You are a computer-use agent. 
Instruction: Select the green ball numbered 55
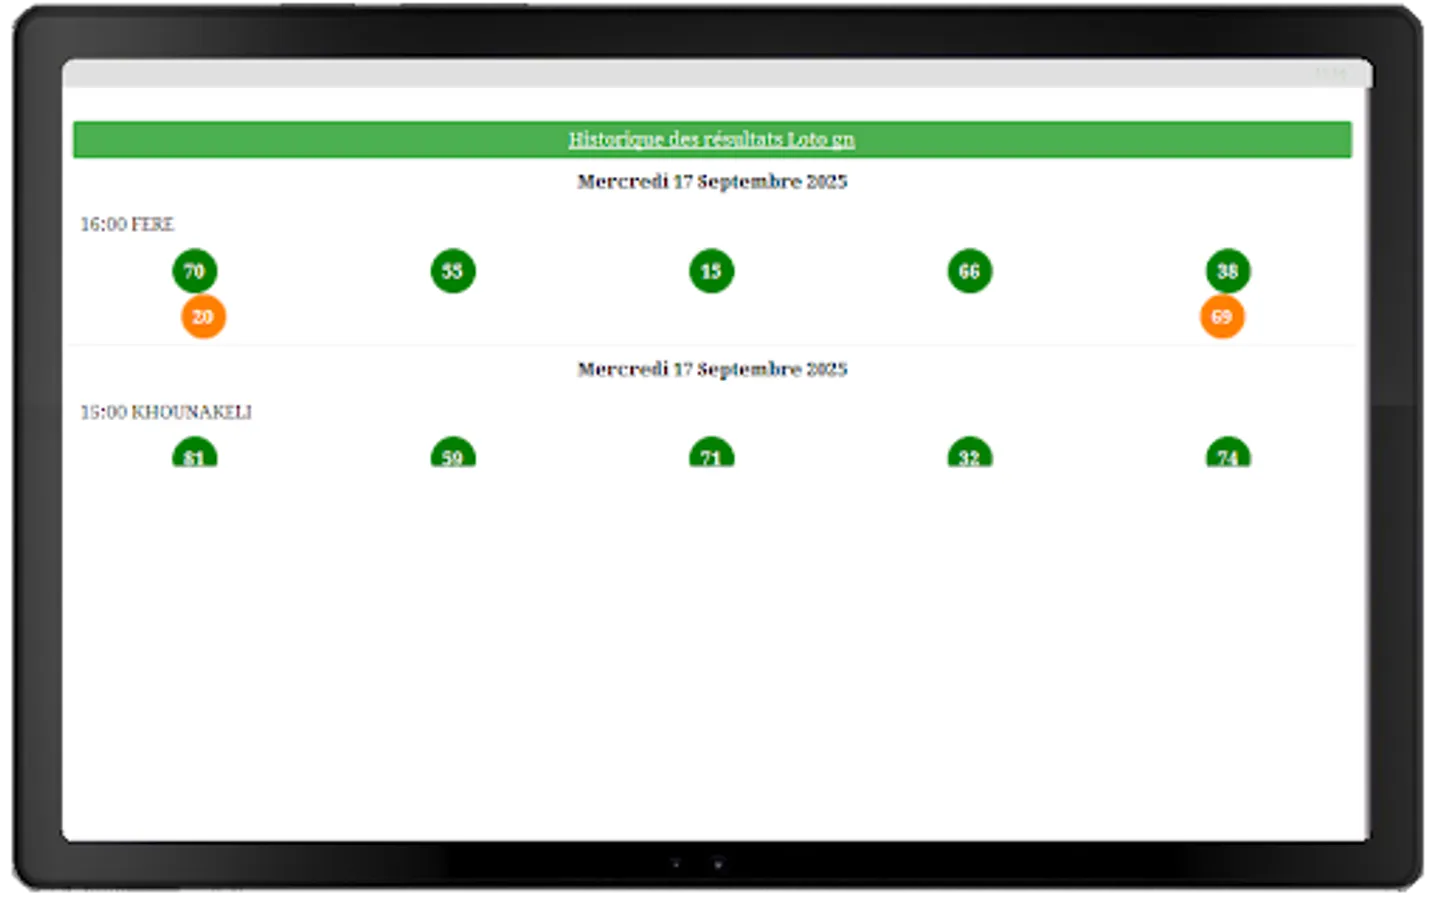click(x=453, y=271)
